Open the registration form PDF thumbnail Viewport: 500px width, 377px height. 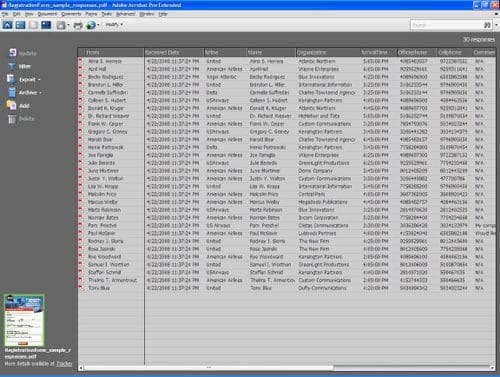[24, 320]
